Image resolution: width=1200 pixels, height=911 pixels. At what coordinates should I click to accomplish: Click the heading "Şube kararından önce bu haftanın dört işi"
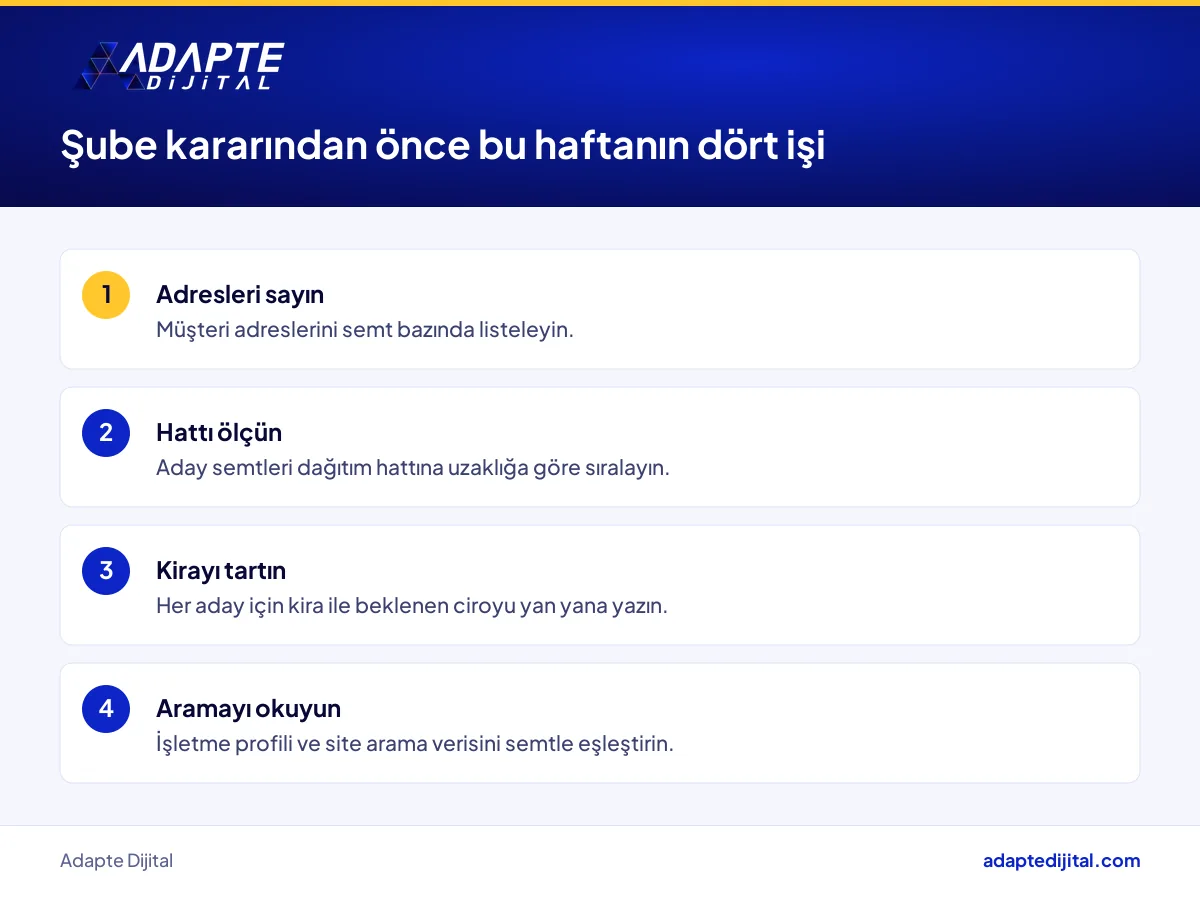click(x=443, y=145)
